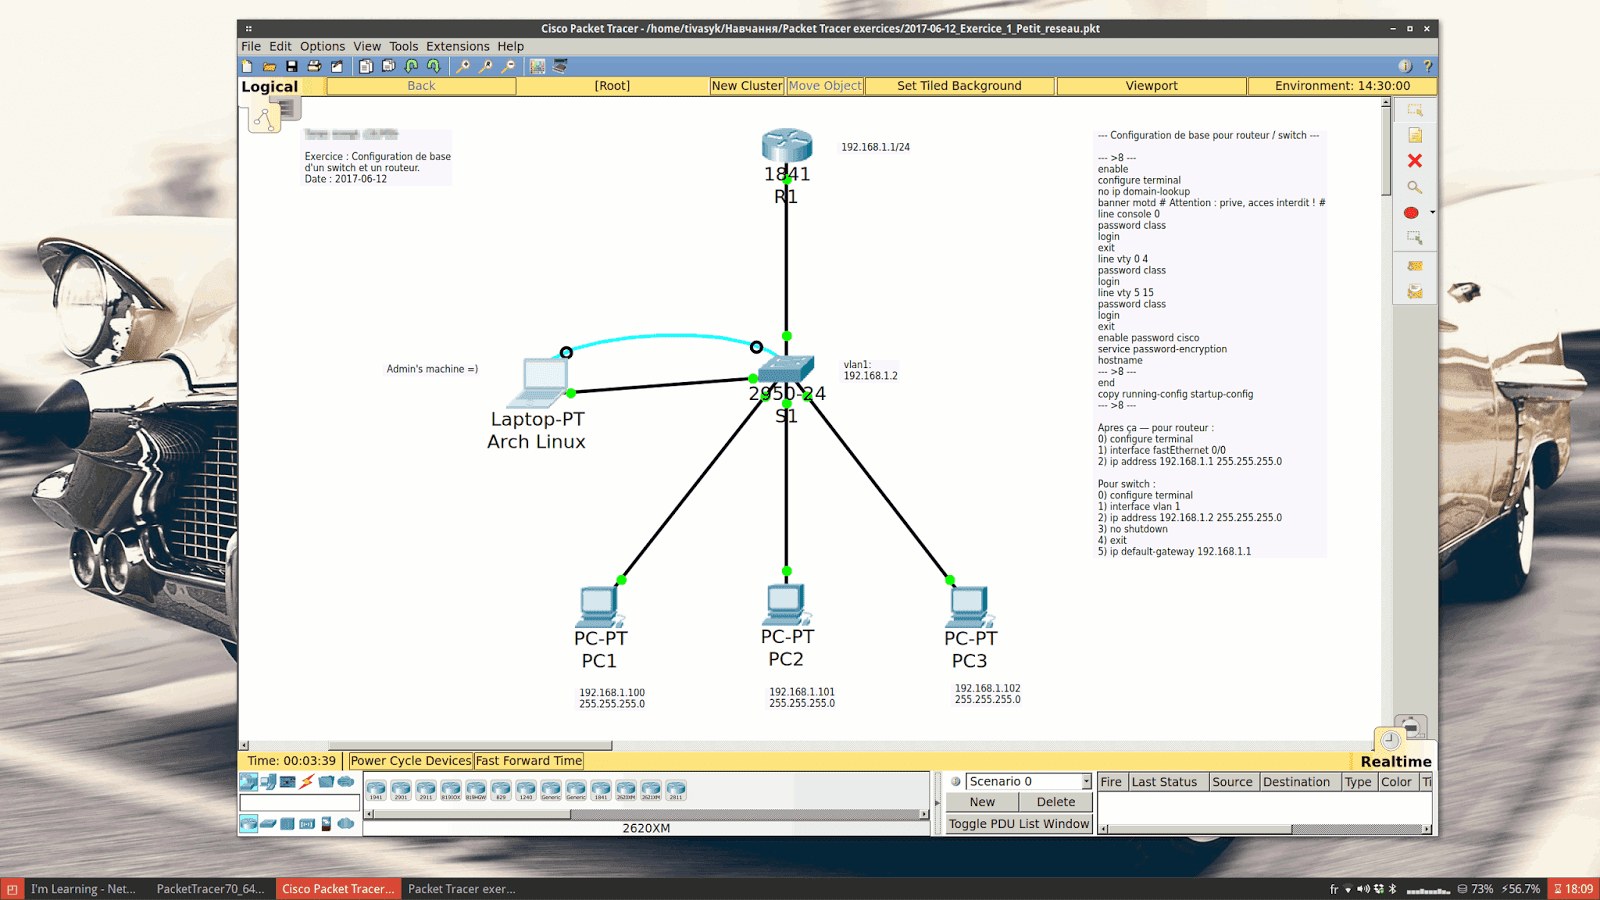1600x900 pixels.
Task: Open the Scenario 0 dropdown
Action: click(x=1028, y=781)
